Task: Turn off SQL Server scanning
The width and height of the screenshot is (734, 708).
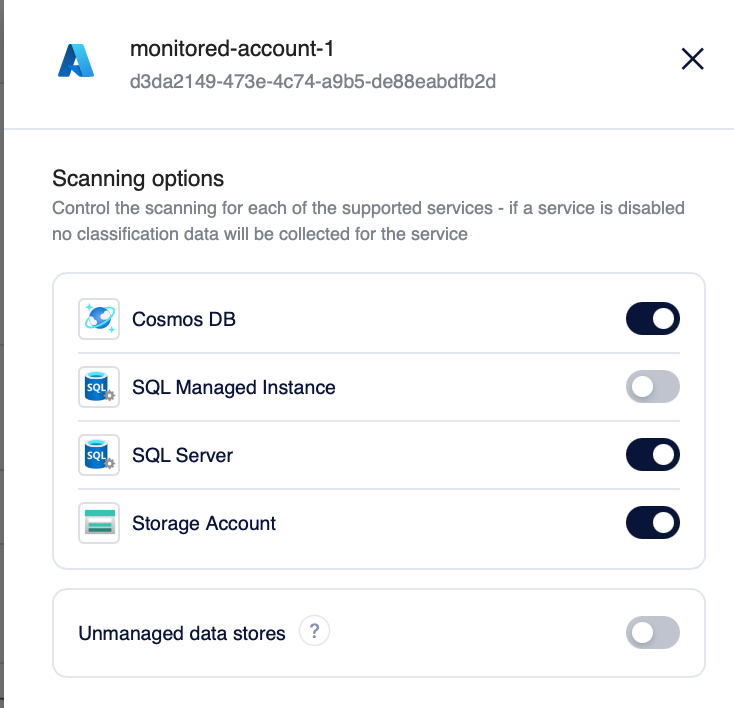Action: (x=653, y=455)
